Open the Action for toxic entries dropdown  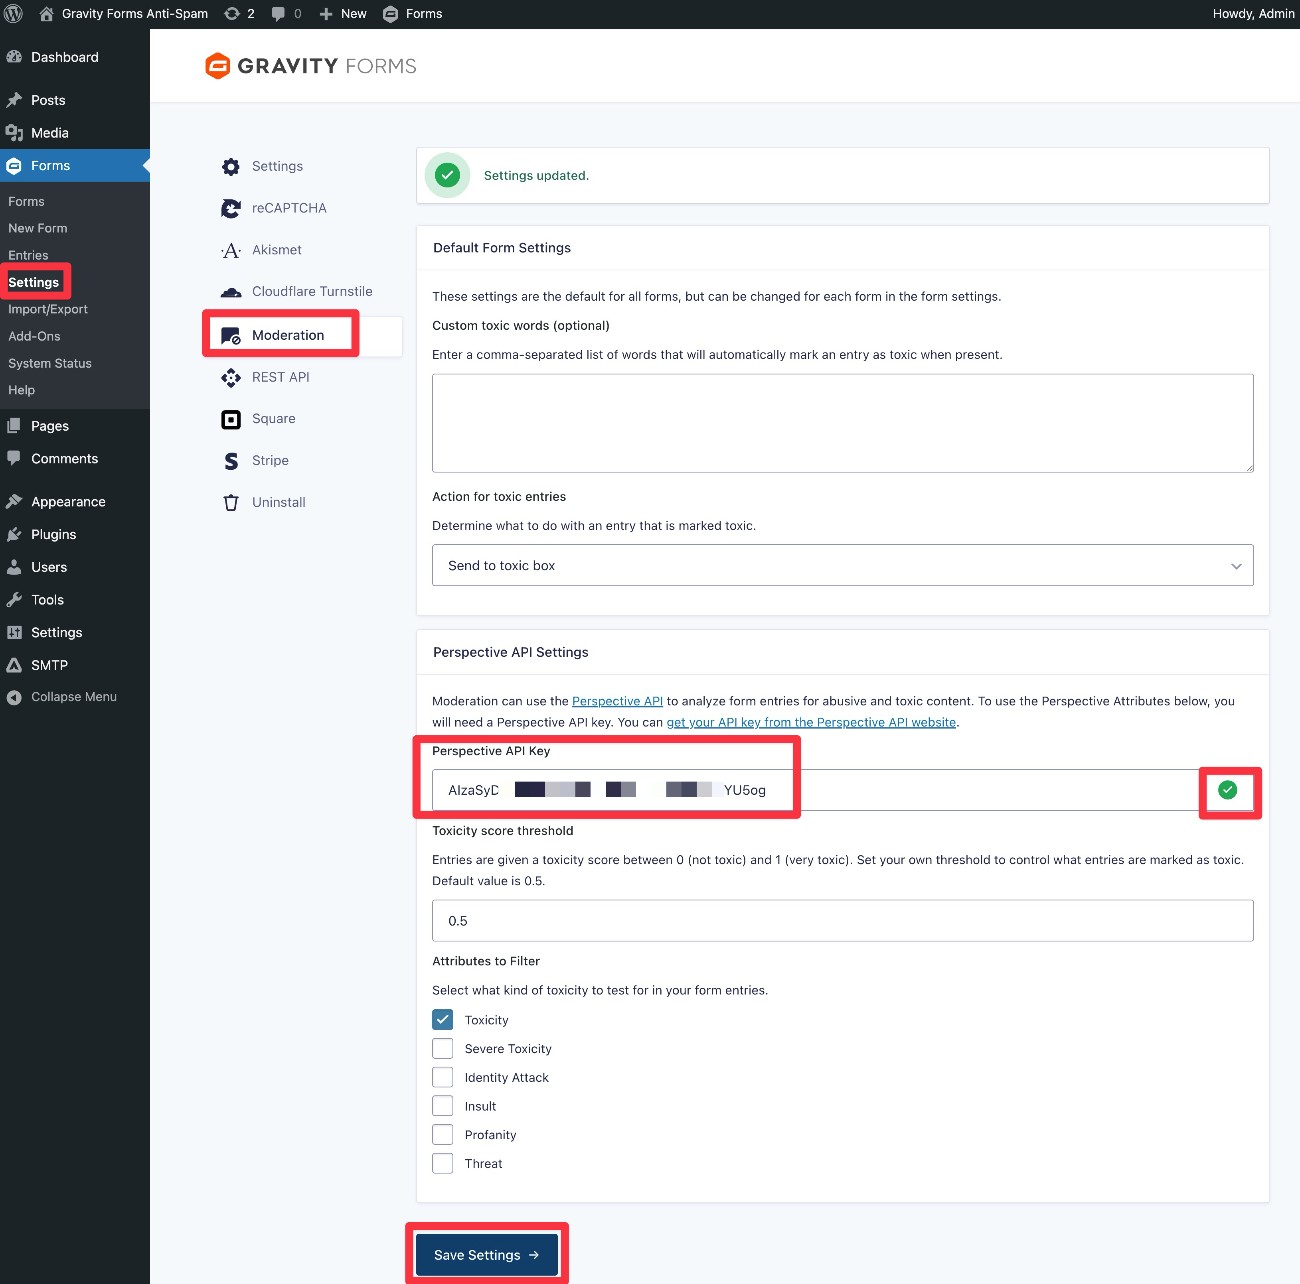coord(842,566)
